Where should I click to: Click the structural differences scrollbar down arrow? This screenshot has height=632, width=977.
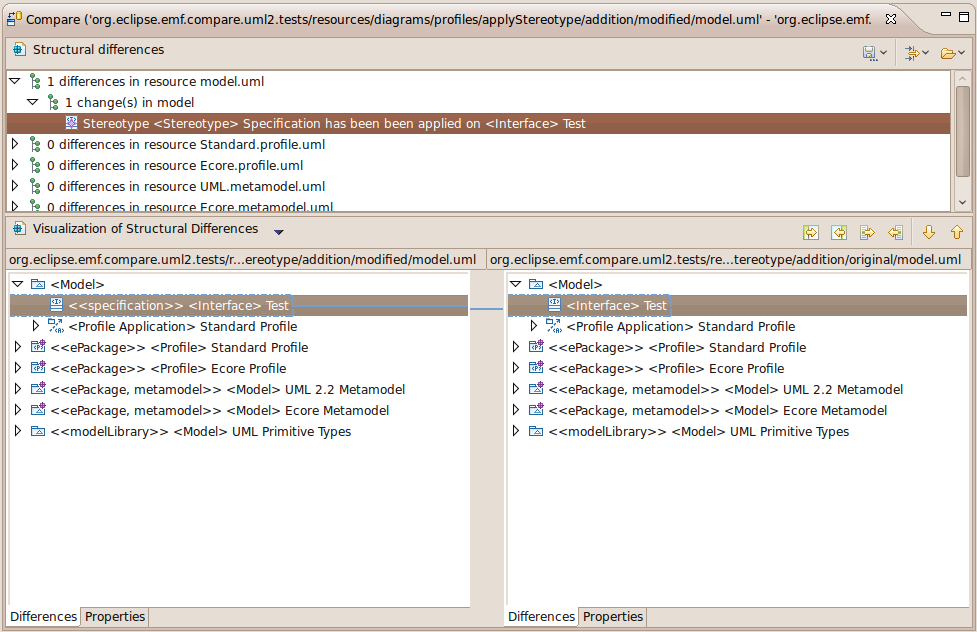pyautogui.click(x=963, y=202)
